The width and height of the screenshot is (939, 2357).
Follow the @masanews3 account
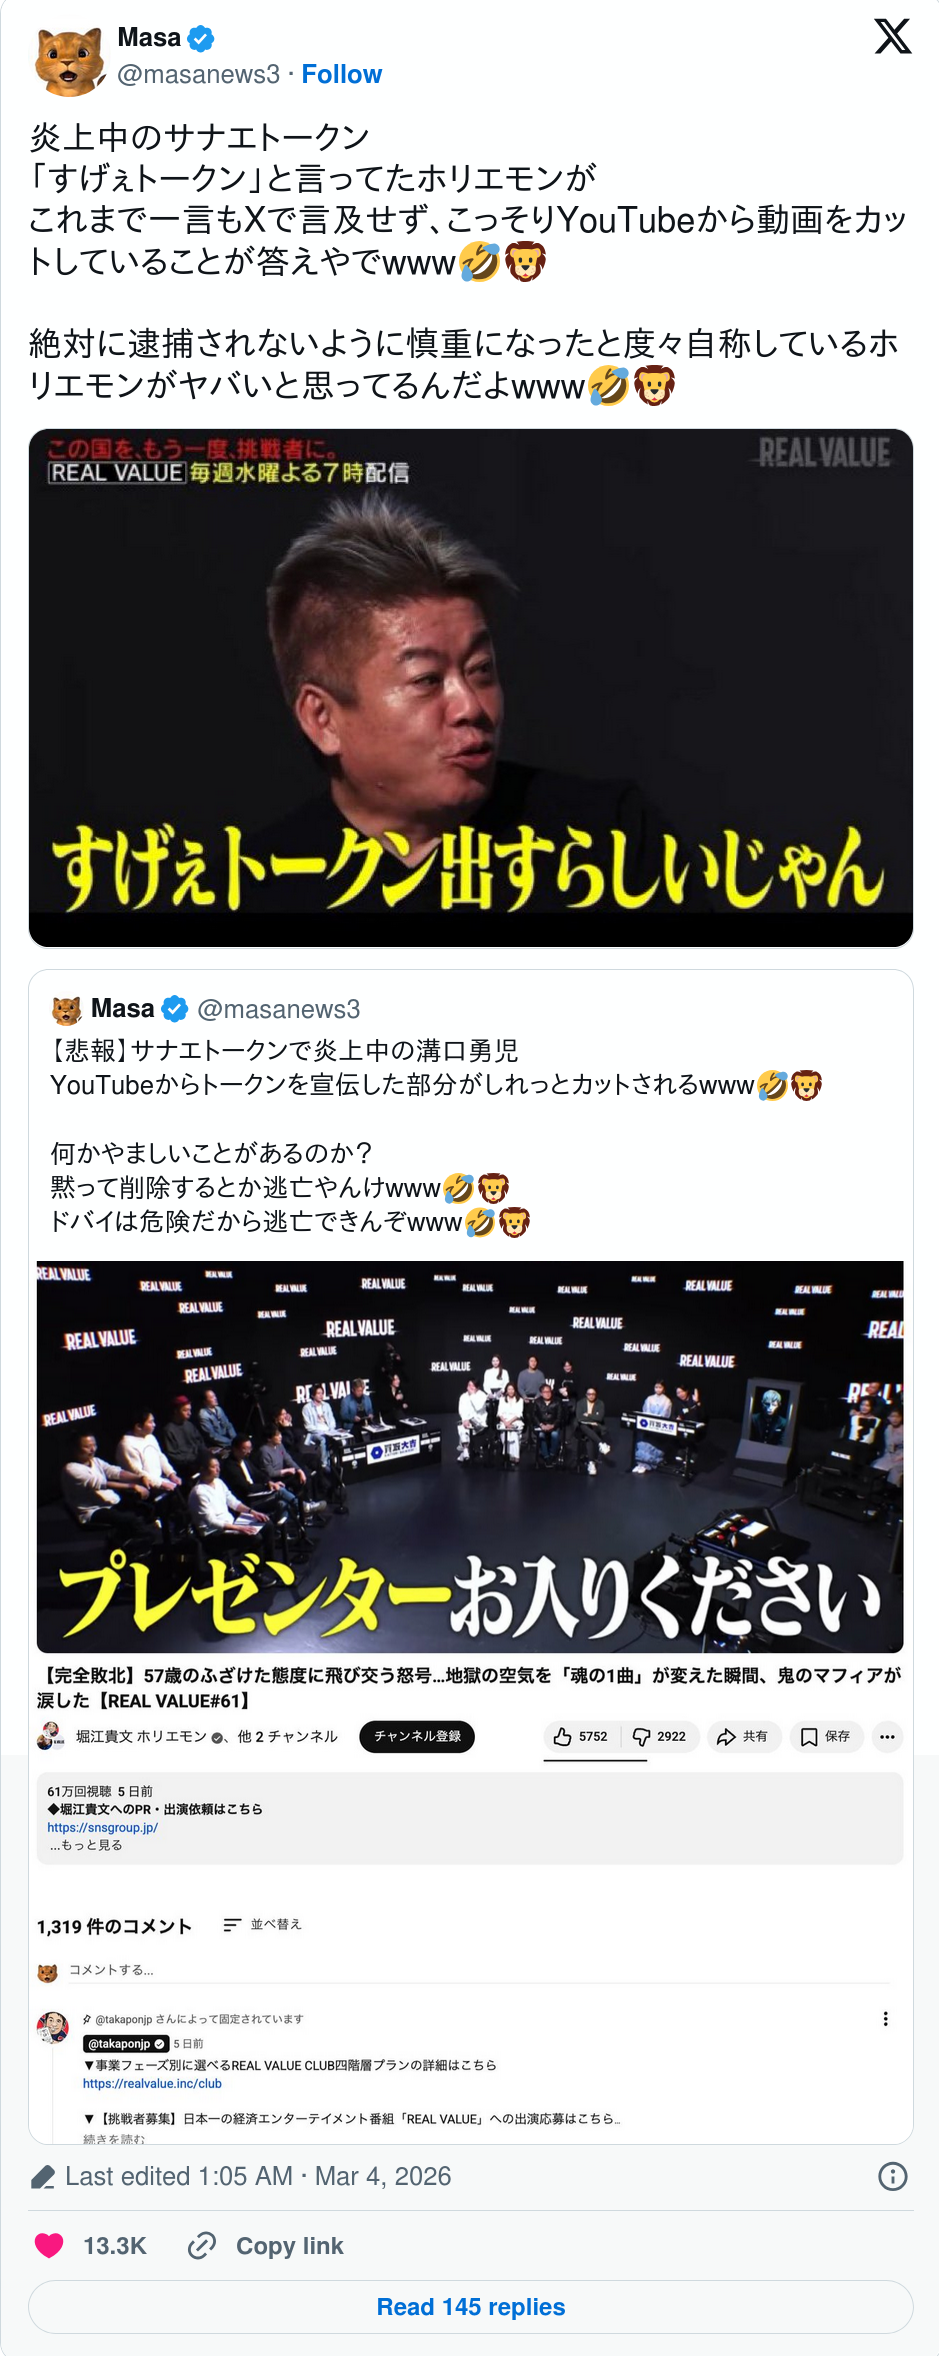coord(342,75)
